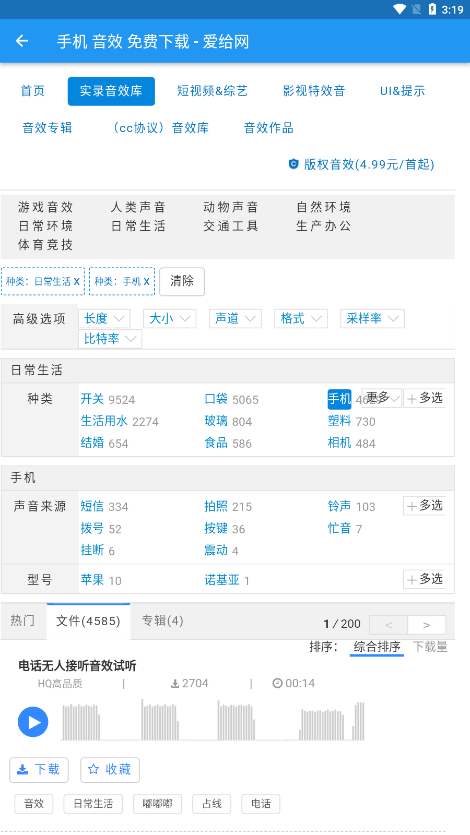Click the 下载 download button
Image resolution: width=470 pixels, height=835 pixels.
click(39, 769)
